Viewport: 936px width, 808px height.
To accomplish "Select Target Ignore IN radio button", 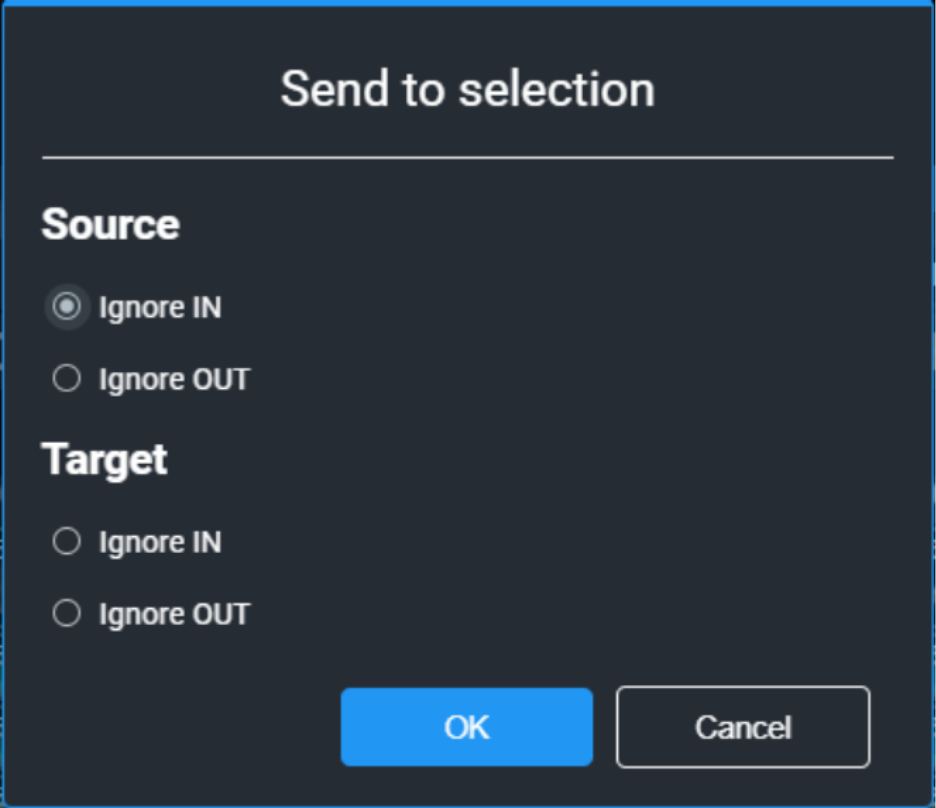I will tap(67, 541).
